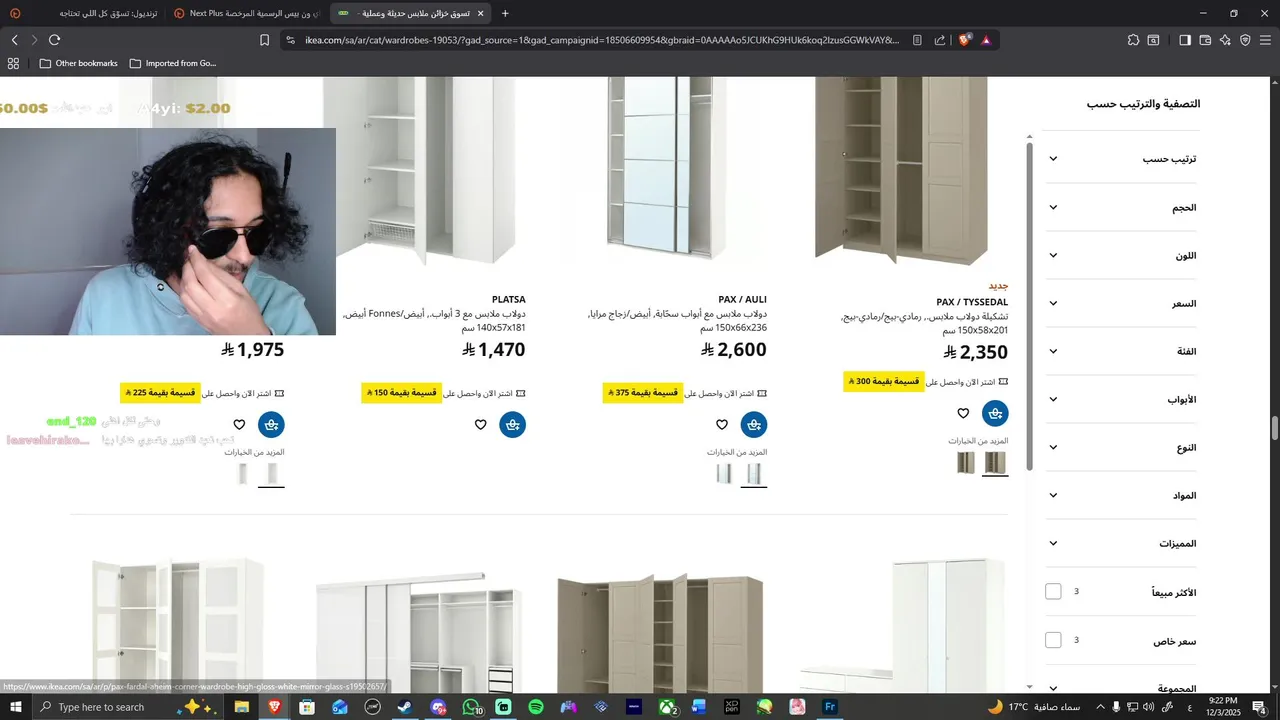The width and height of the screenshot is (1280, 720).
Task: Open the PAX / AULI product title
Action: coord(742,299)
